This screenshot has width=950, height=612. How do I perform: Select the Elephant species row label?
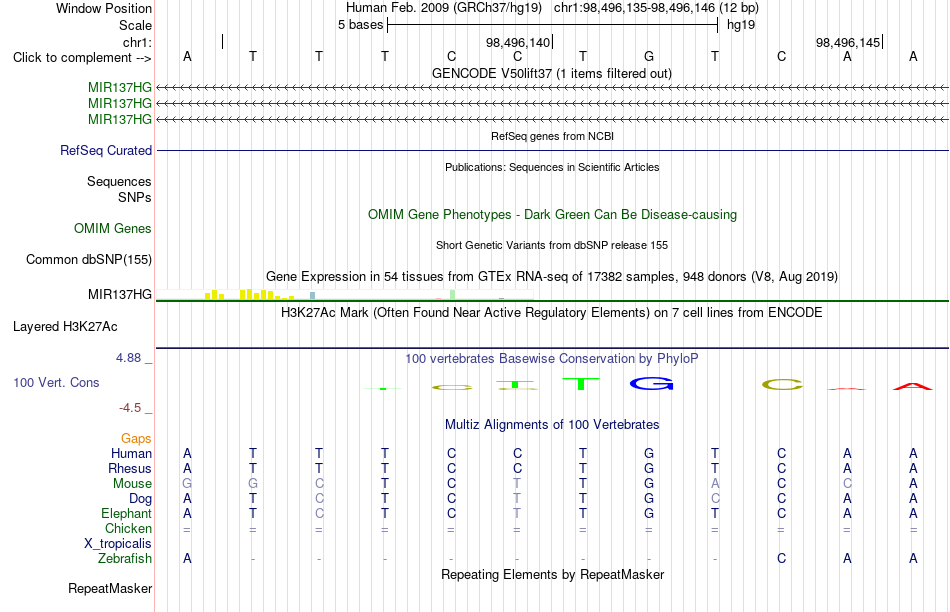pyautogui.click(x=127, y=513)
